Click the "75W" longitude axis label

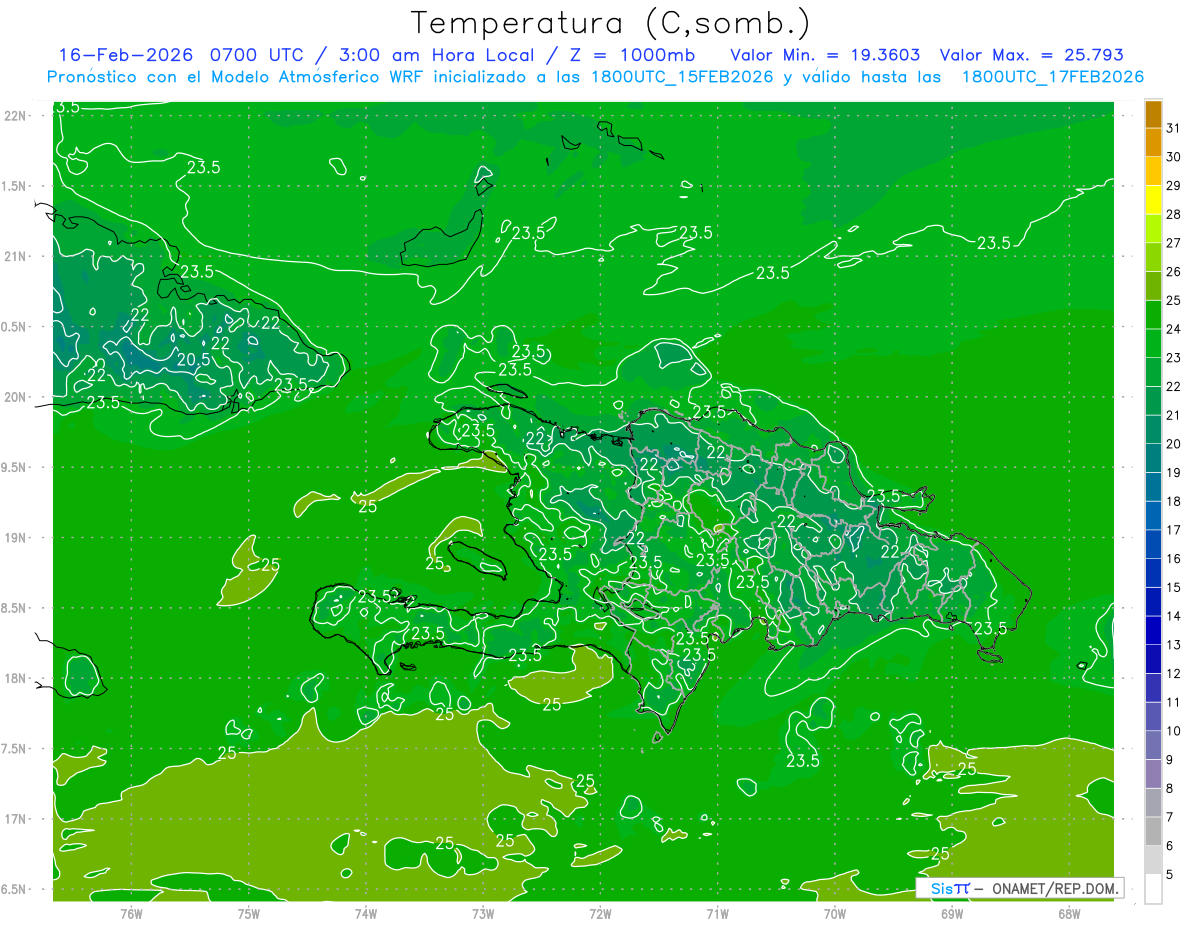[248, 914]
